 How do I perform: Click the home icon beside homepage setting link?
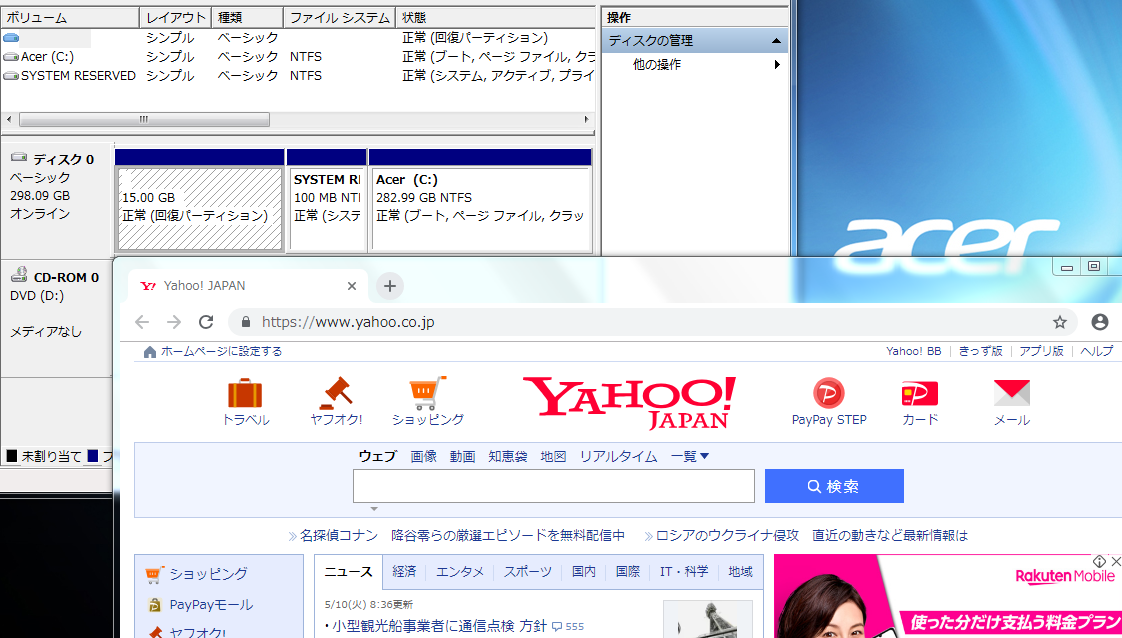(150, 351)
